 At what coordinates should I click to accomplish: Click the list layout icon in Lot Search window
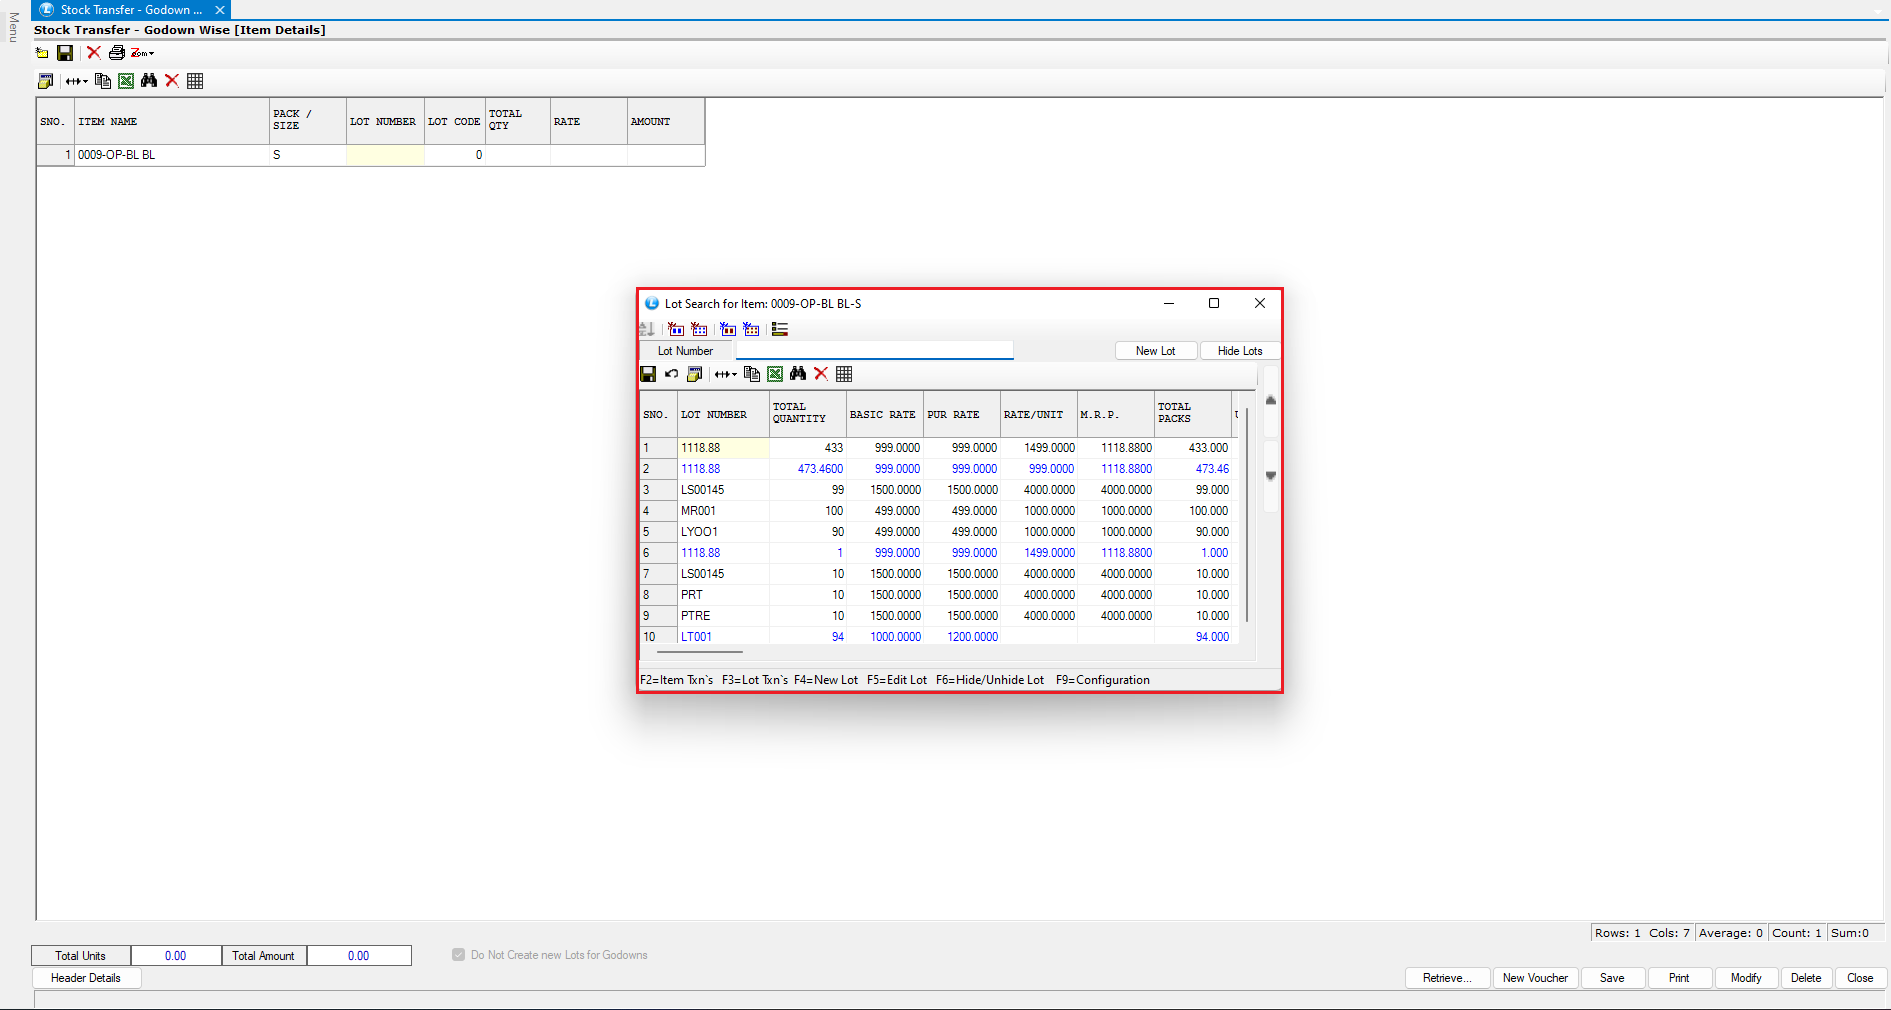pyautogui.click(x=780, y=329)
